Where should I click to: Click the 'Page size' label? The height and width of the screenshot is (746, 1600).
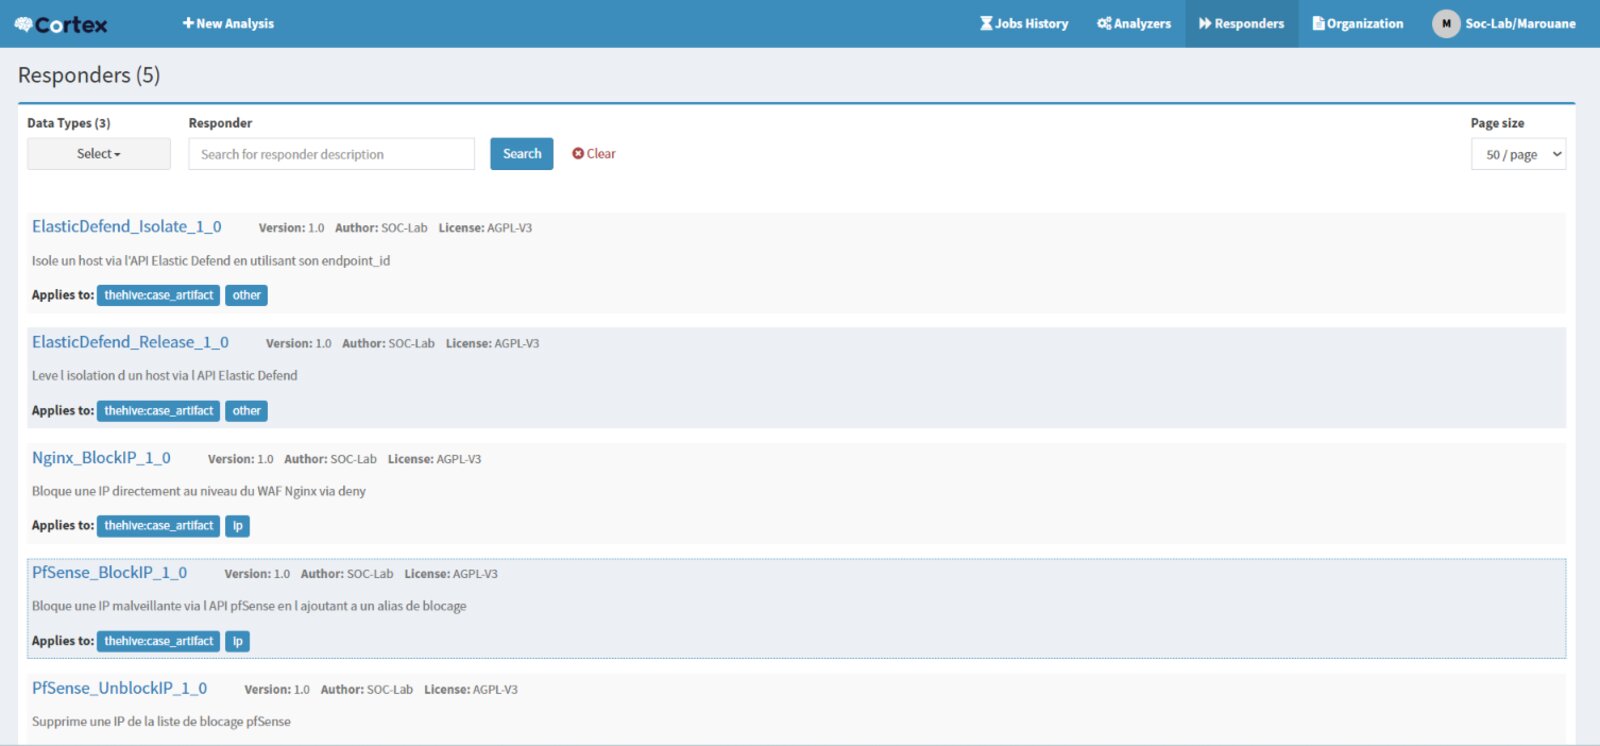point(1497,123)
